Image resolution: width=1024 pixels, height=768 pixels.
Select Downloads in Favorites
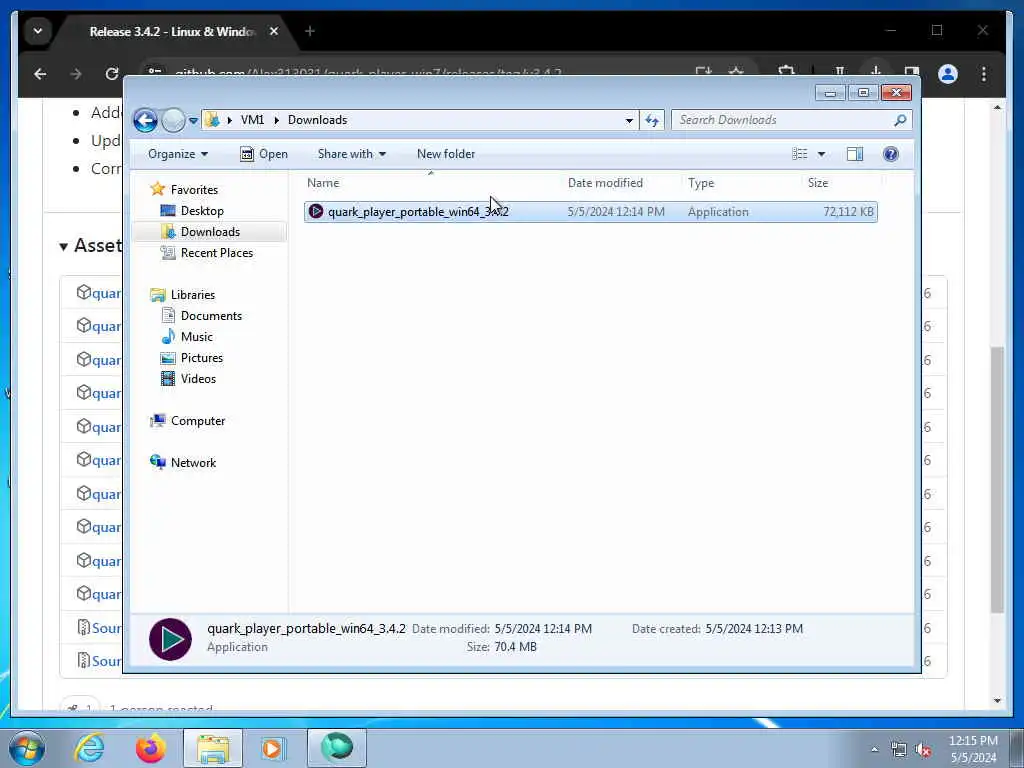210,232
